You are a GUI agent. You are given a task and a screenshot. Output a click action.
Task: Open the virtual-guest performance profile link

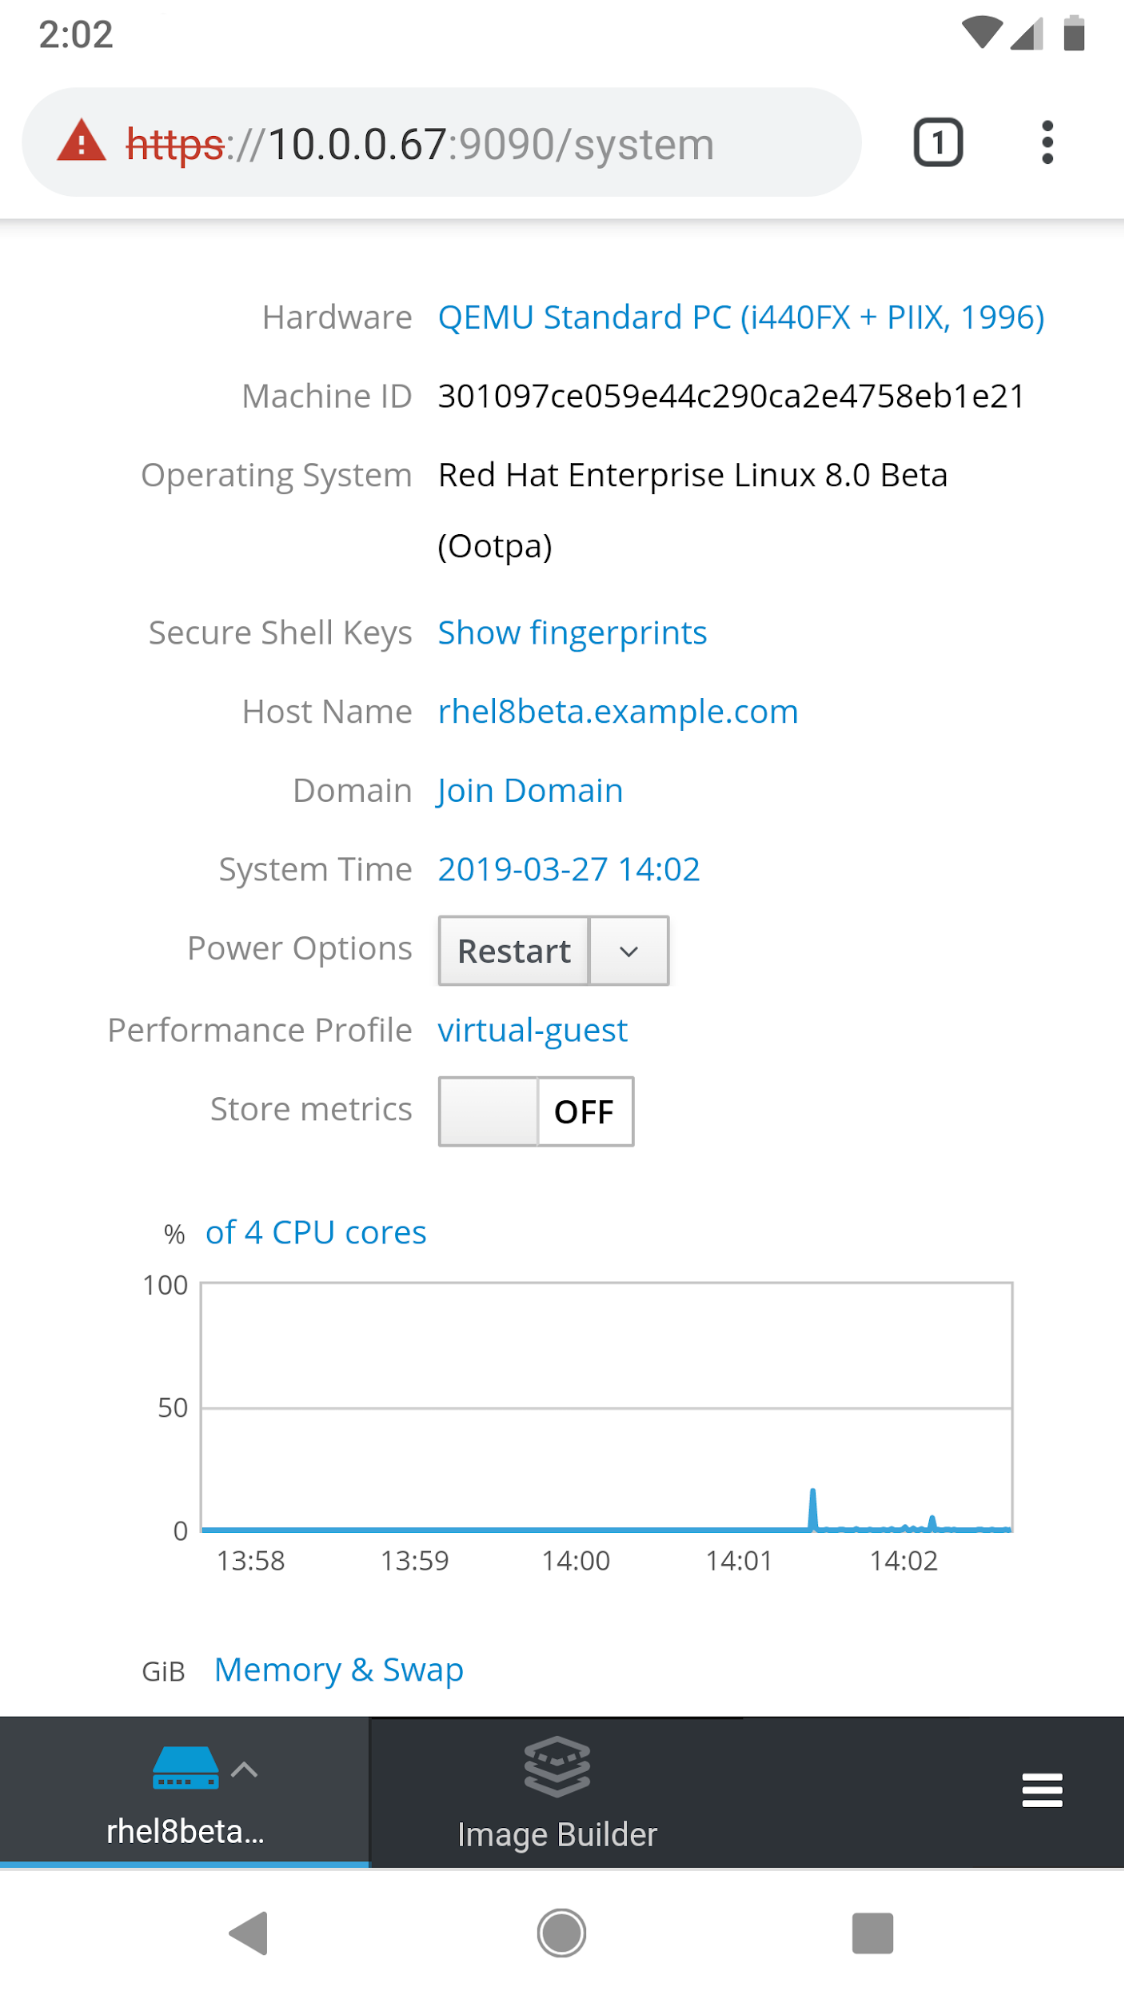[532, 1031]
